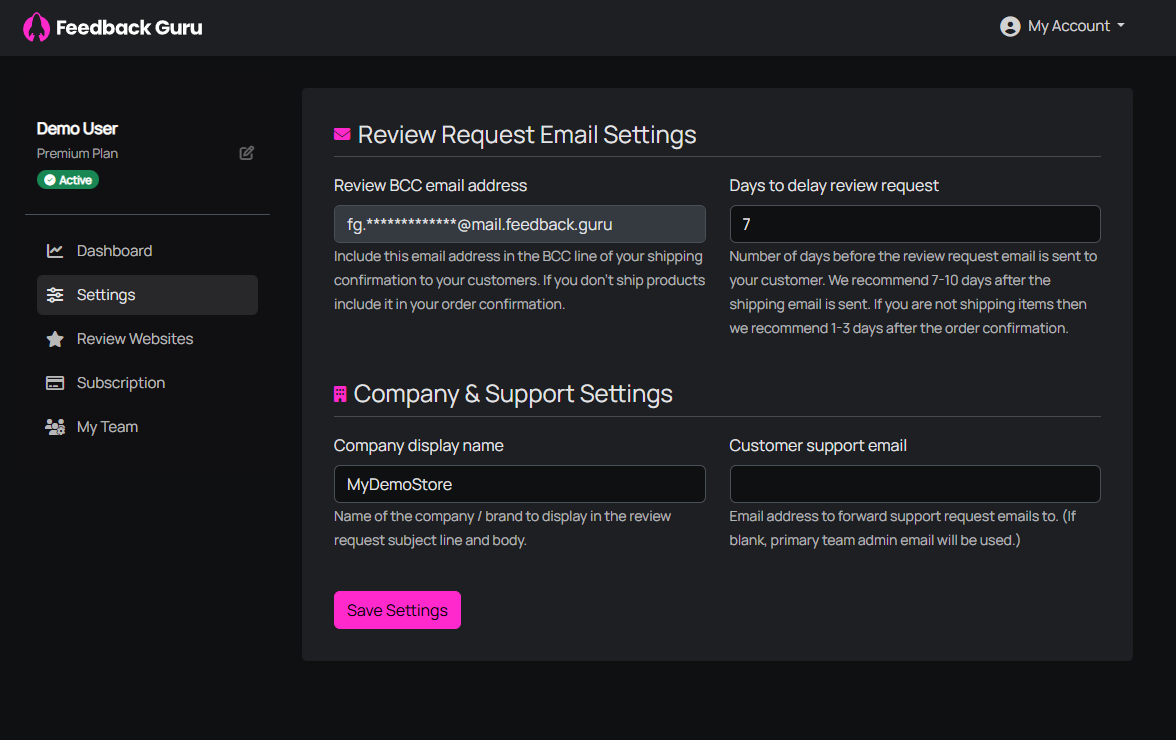
Task: Click the Demo User name text
Action: tap(77, 129)
